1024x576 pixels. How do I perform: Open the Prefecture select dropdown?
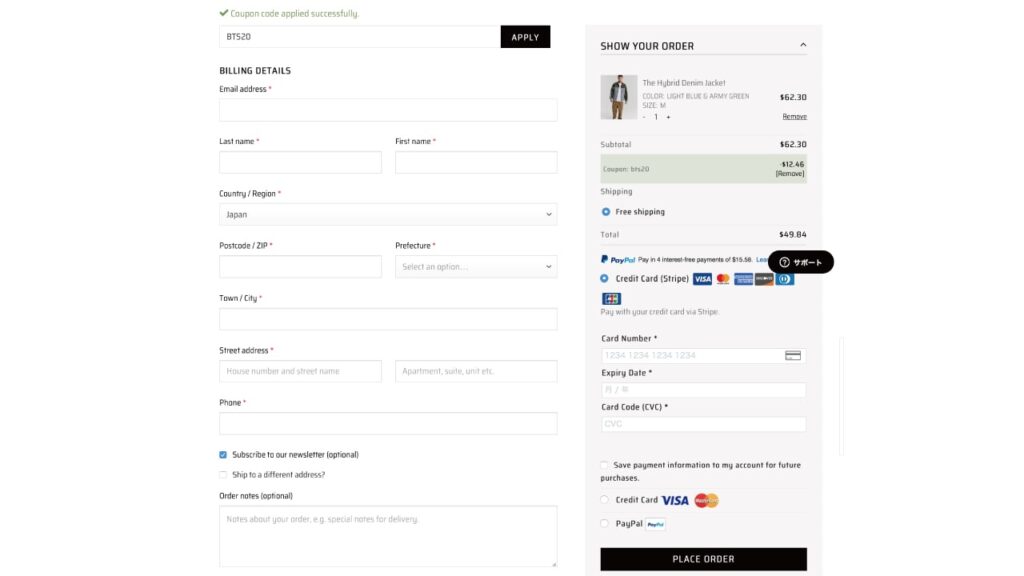[x=476, y=266]
